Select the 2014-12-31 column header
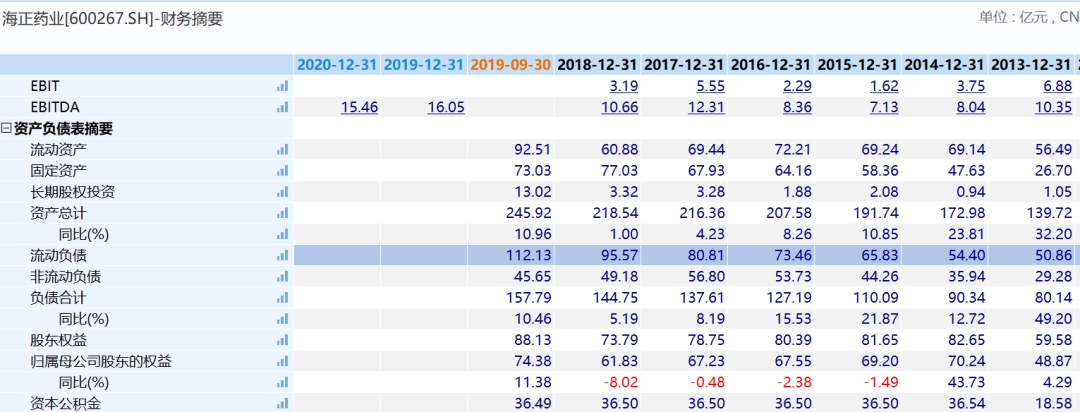 944,65
